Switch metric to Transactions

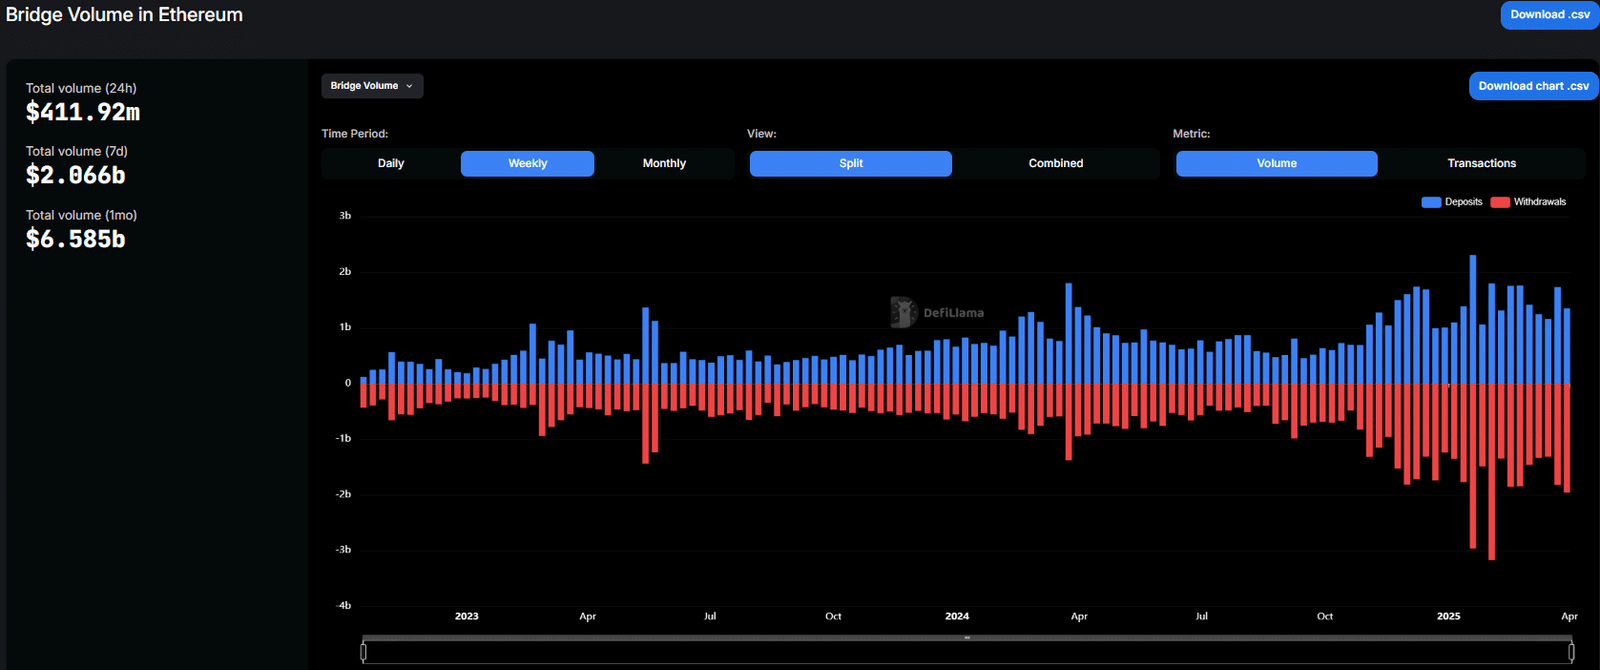click(1481, 163)
